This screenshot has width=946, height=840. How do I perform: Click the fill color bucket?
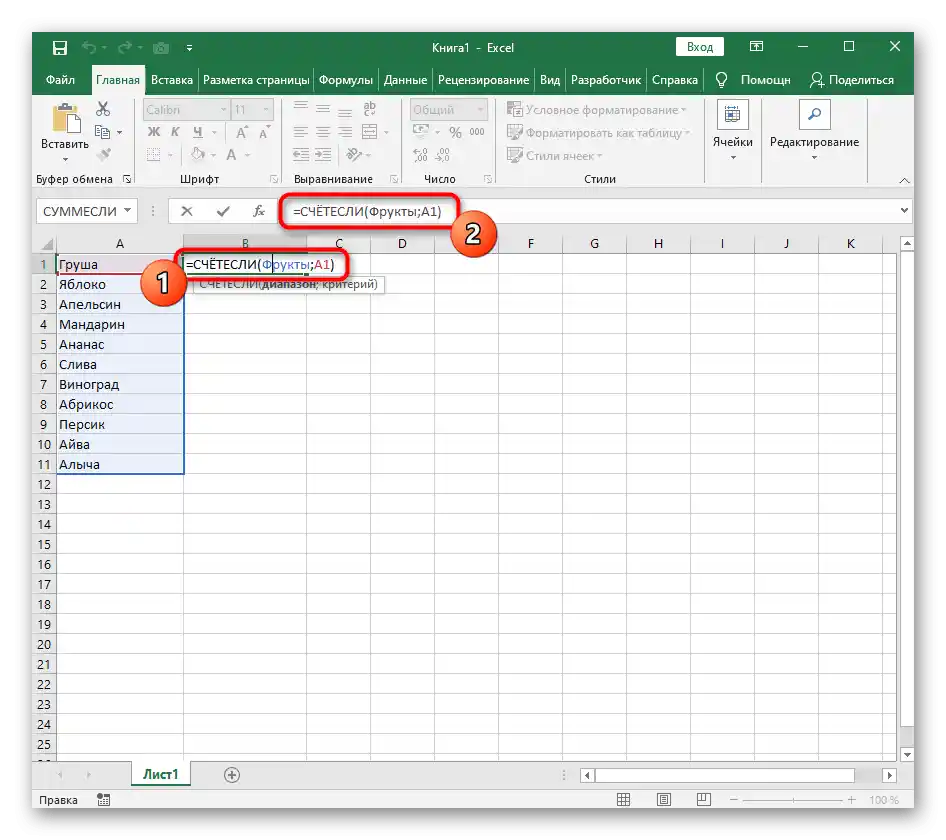(197, 154)
